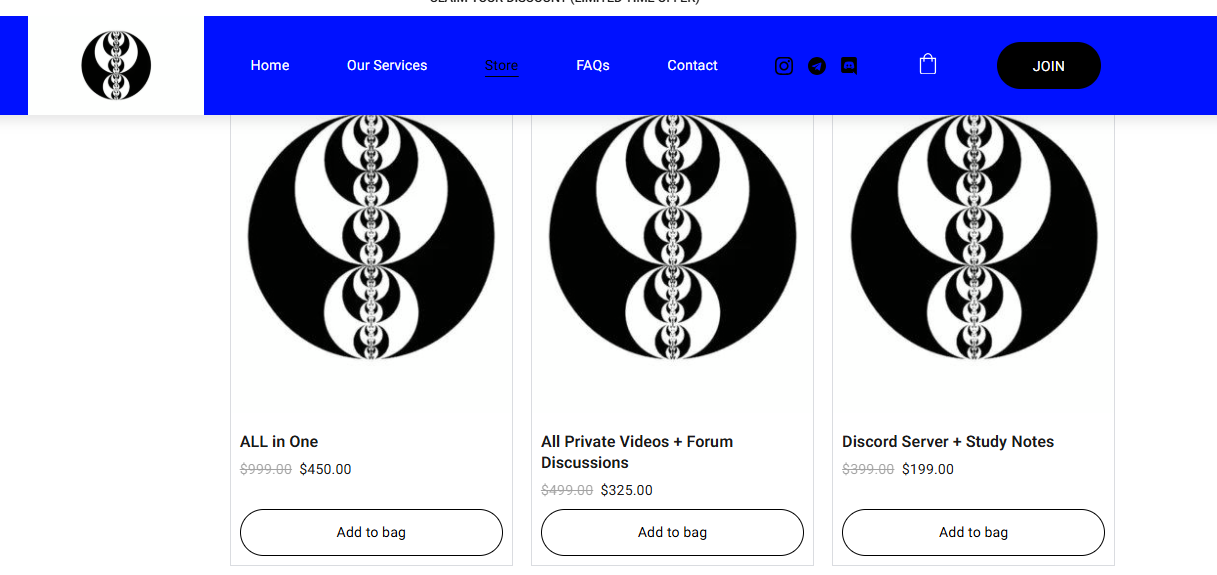This screenshot has height=575, width=1217.
Task: Click the All Private Videos product image
Action: click(x=672, y=240)
